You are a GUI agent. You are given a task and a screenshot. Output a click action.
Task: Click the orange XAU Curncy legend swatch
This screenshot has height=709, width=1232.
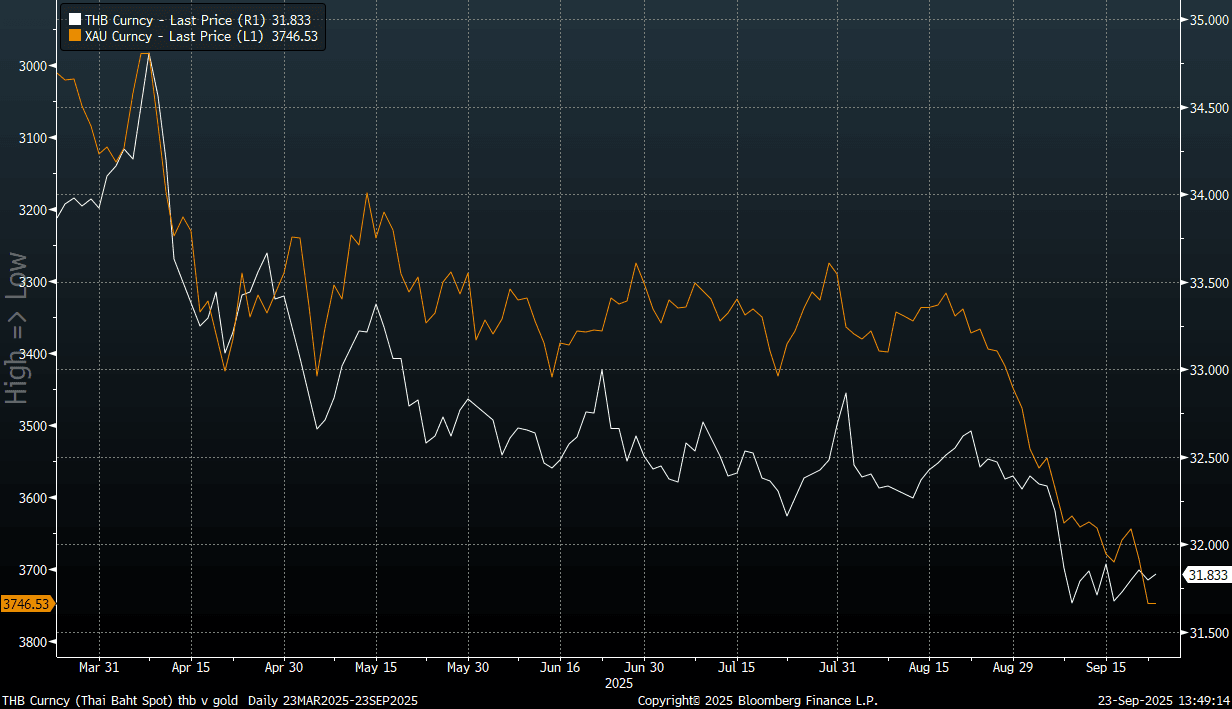(x=74, y=35)
